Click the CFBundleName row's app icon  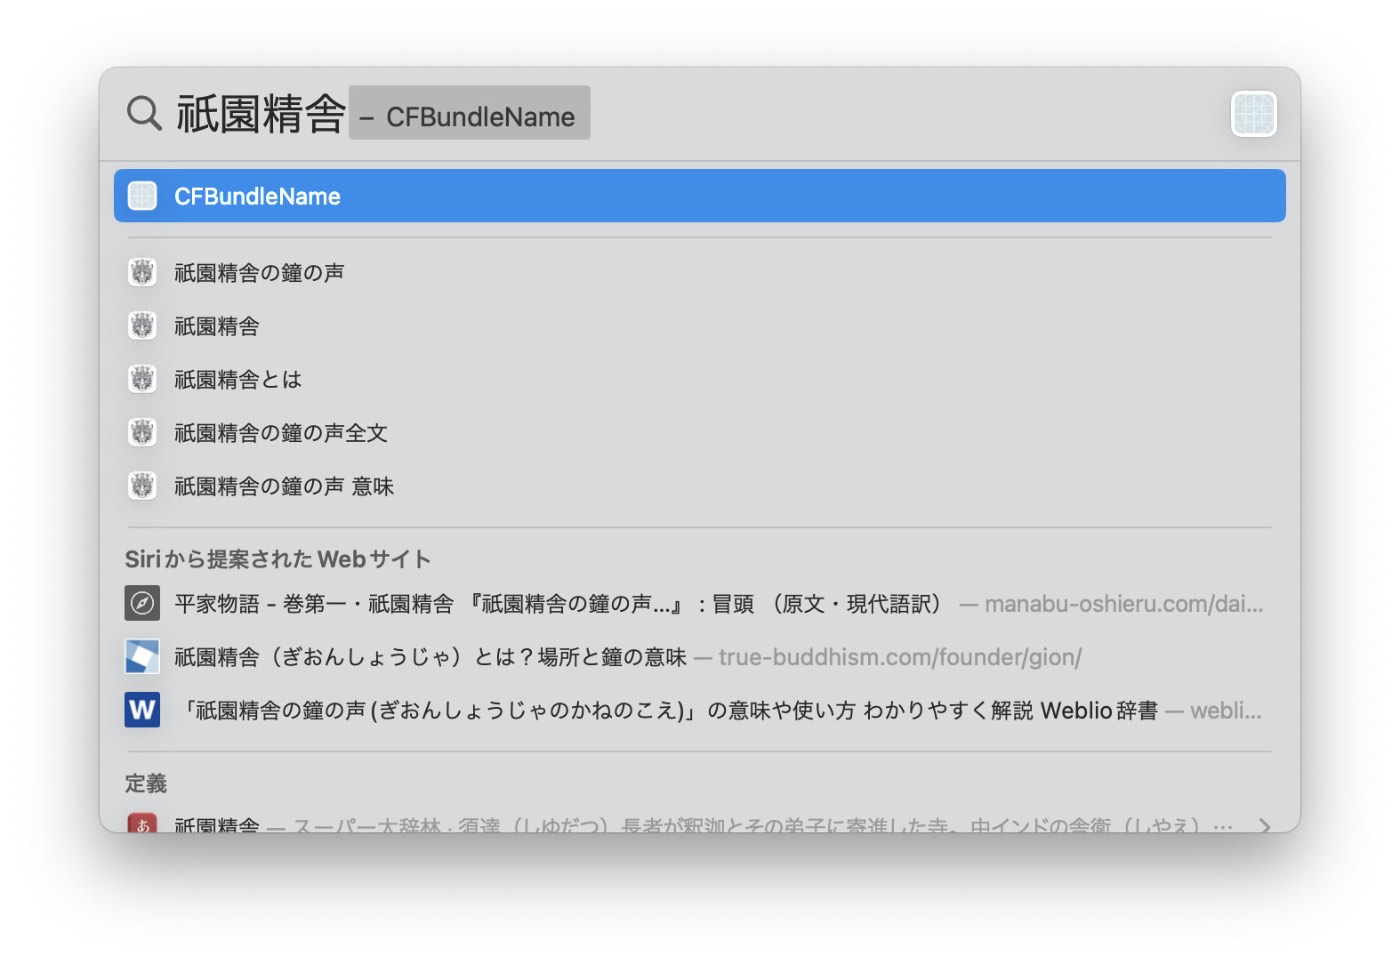[x=143, y=196]
